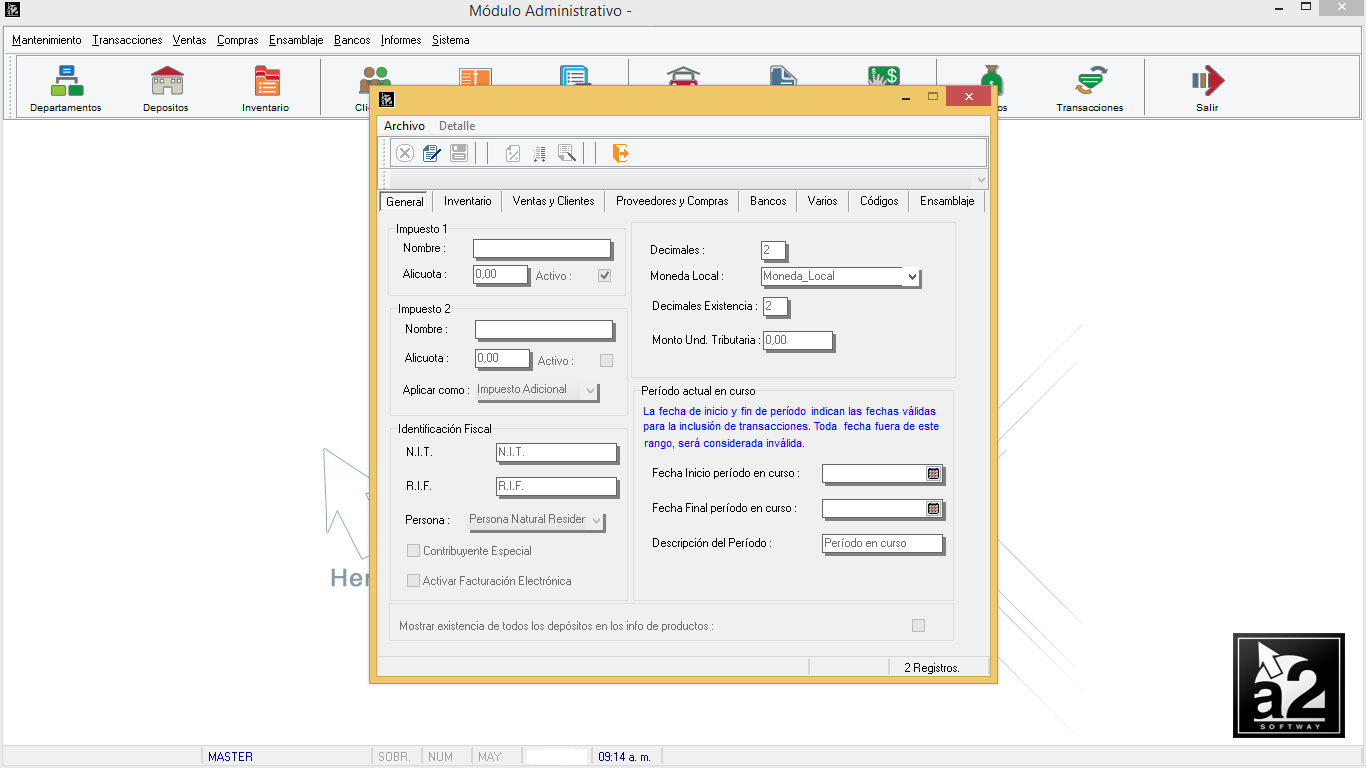Click the N.I.T. input field

556,452
